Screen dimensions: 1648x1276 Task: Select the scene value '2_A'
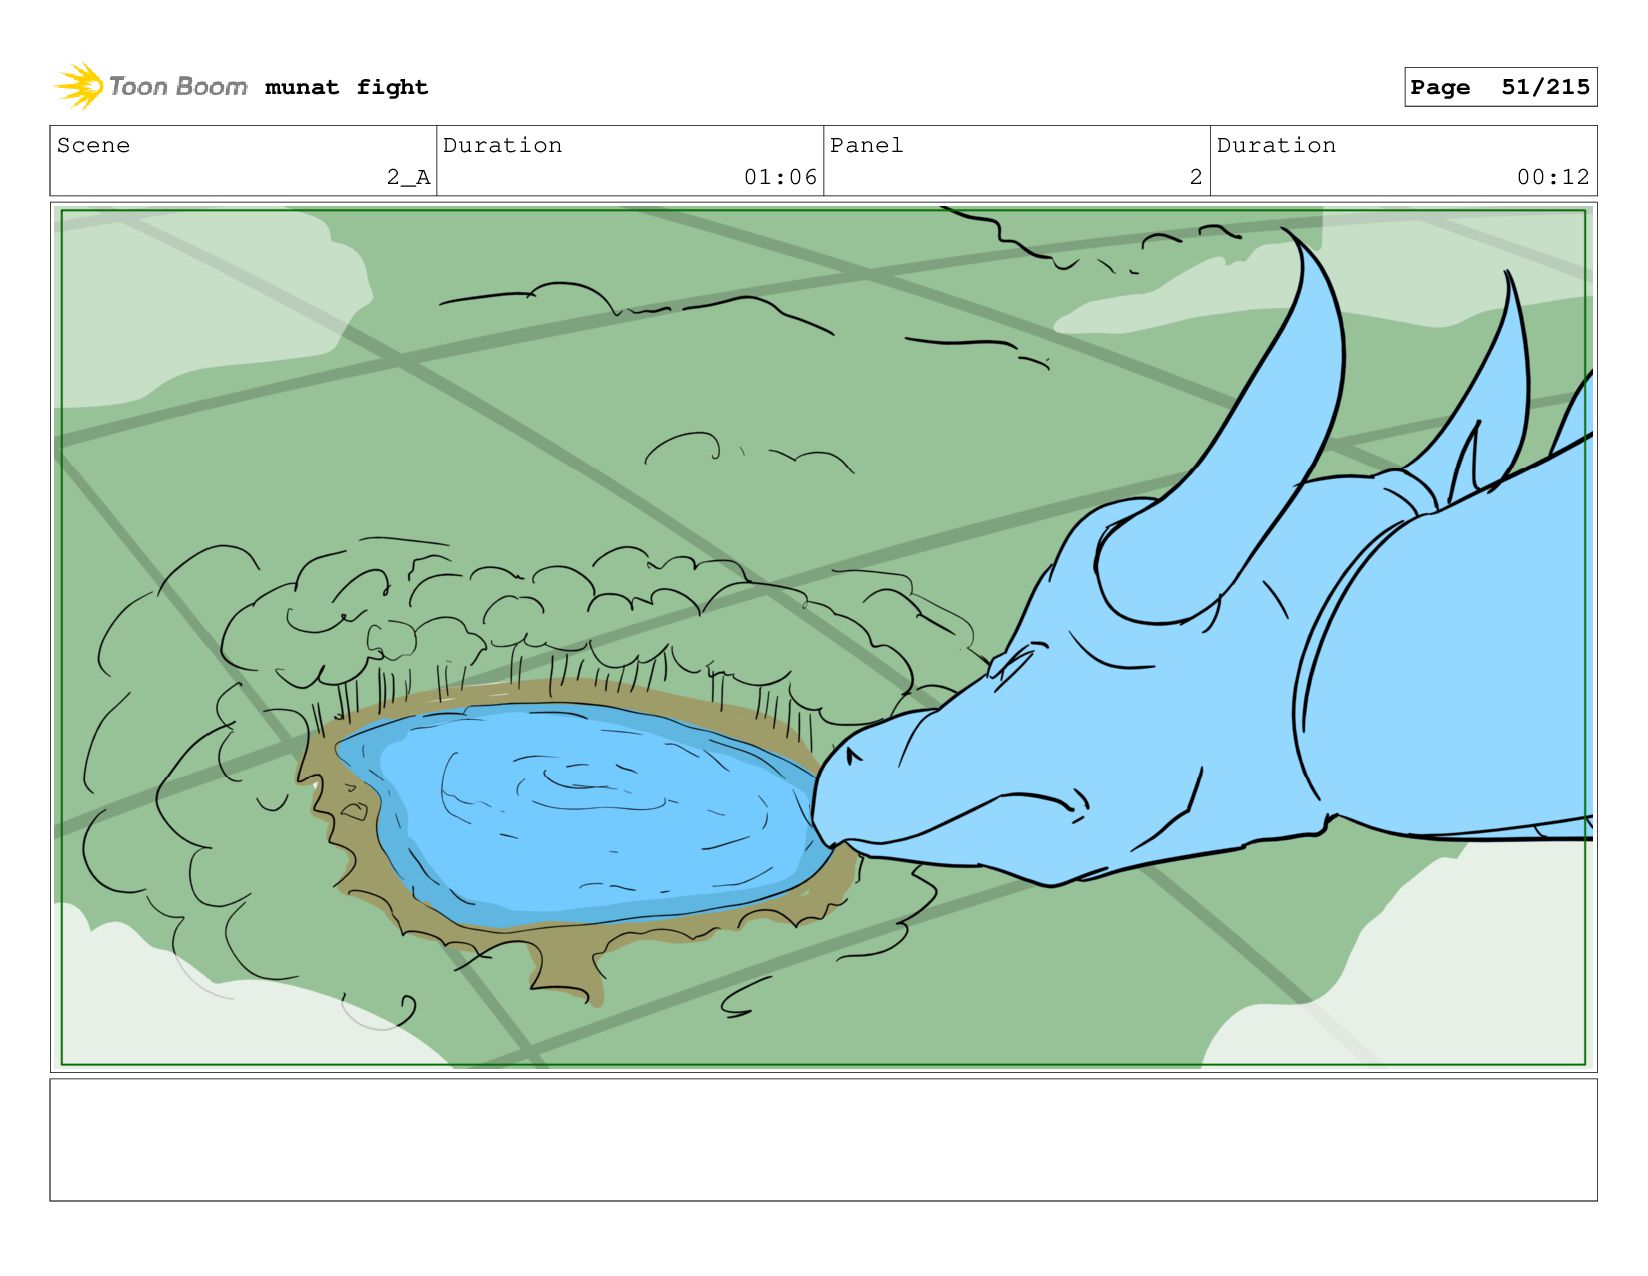coord(408,178)
